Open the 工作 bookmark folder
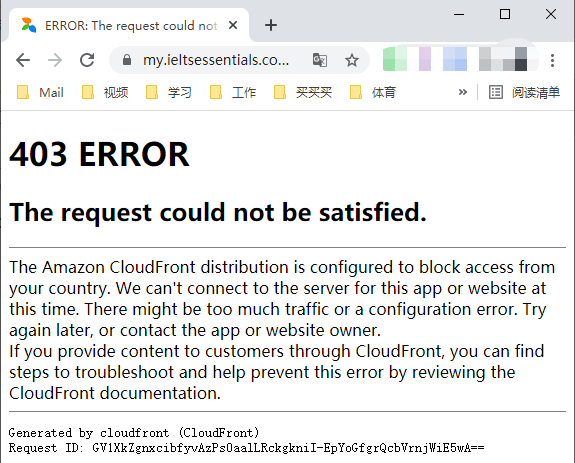The image size is (575, 463). click(233, 92)
